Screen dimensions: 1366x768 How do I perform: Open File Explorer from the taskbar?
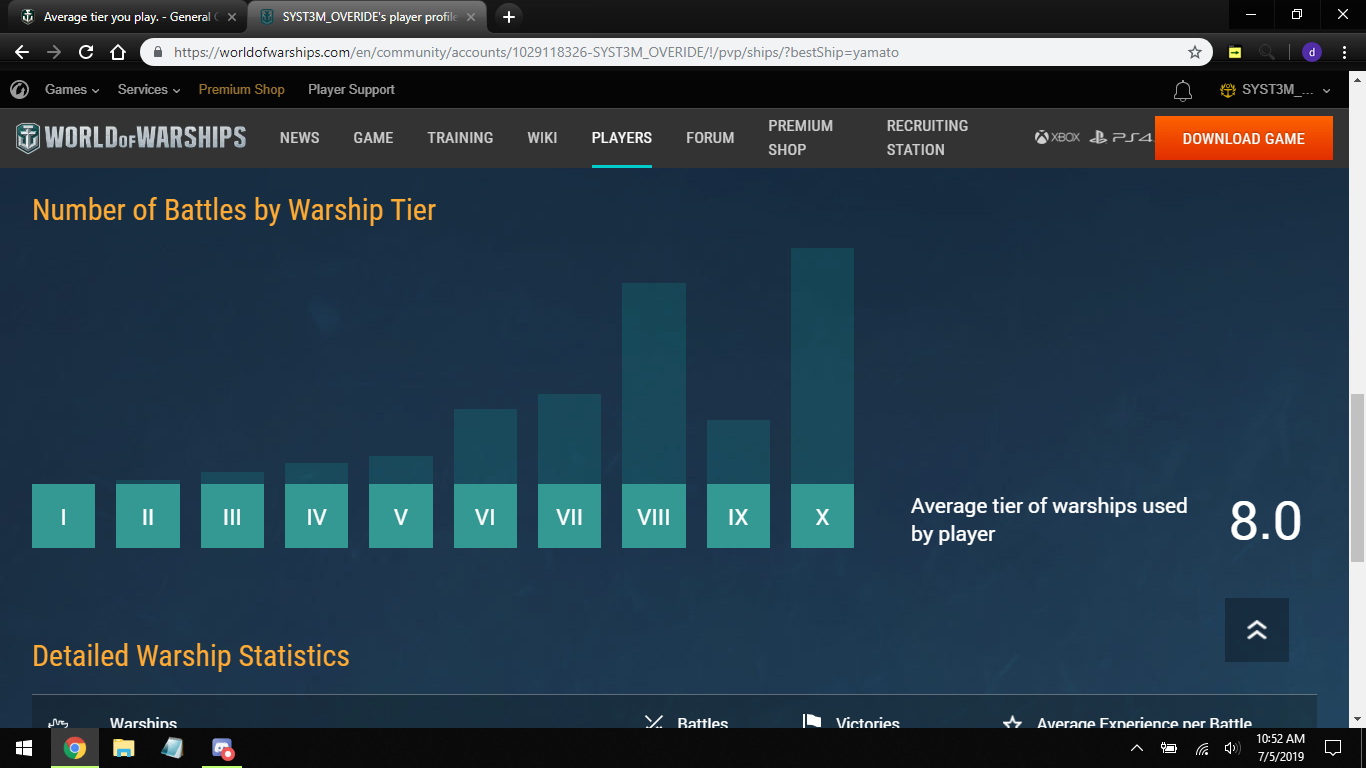(123, 748)
